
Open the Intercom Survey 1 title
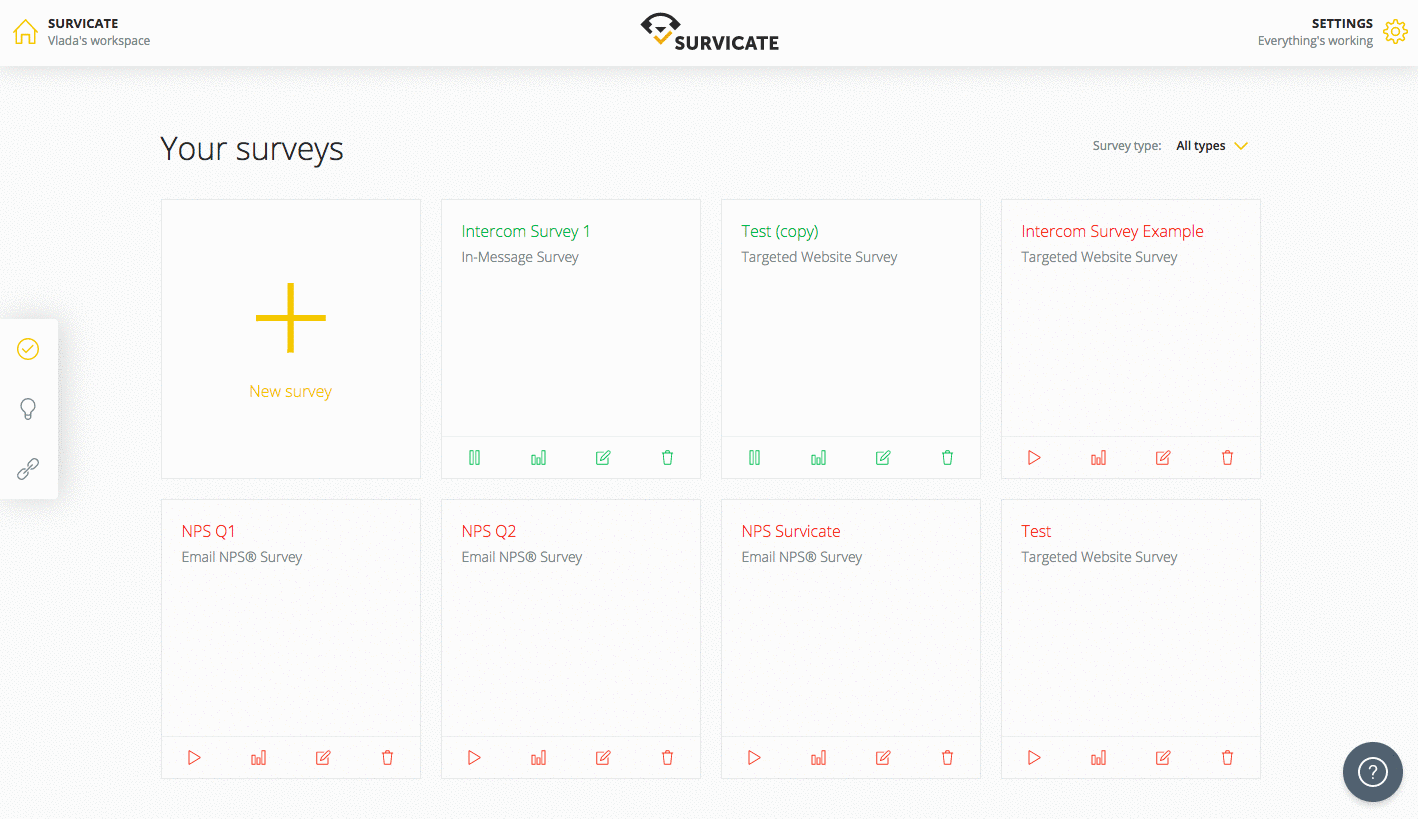coord(526,231)
